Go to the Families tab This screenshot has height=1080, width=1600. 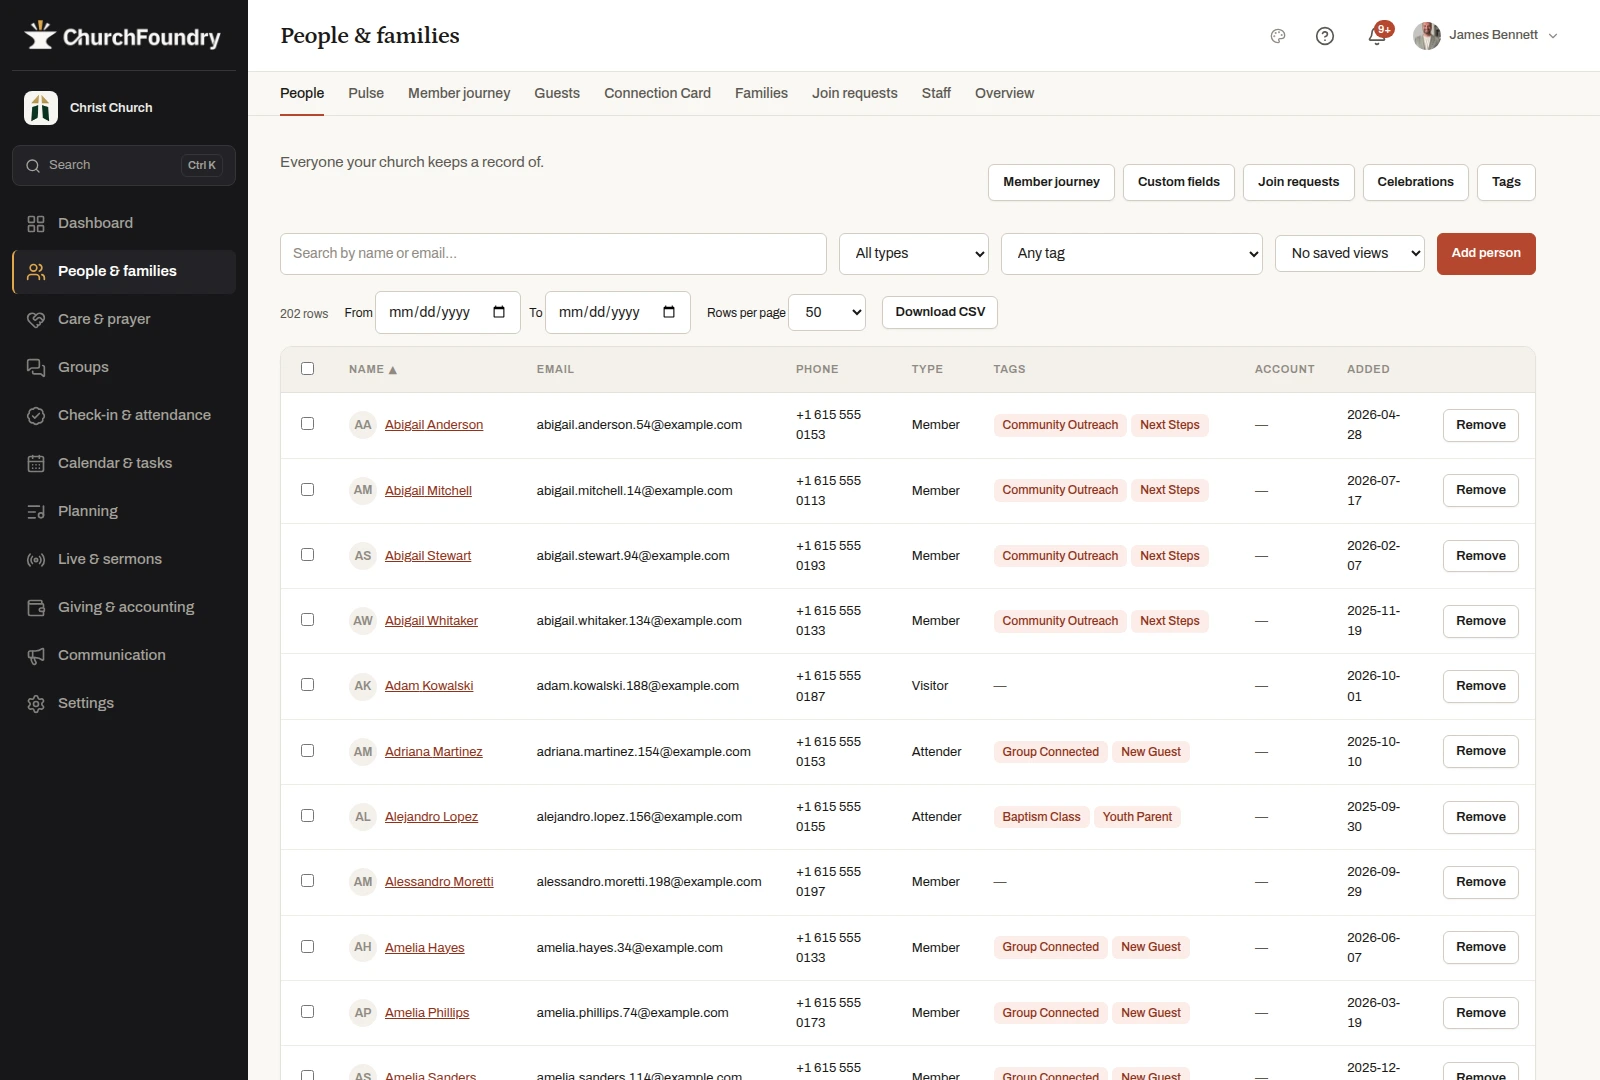point(761,93)
